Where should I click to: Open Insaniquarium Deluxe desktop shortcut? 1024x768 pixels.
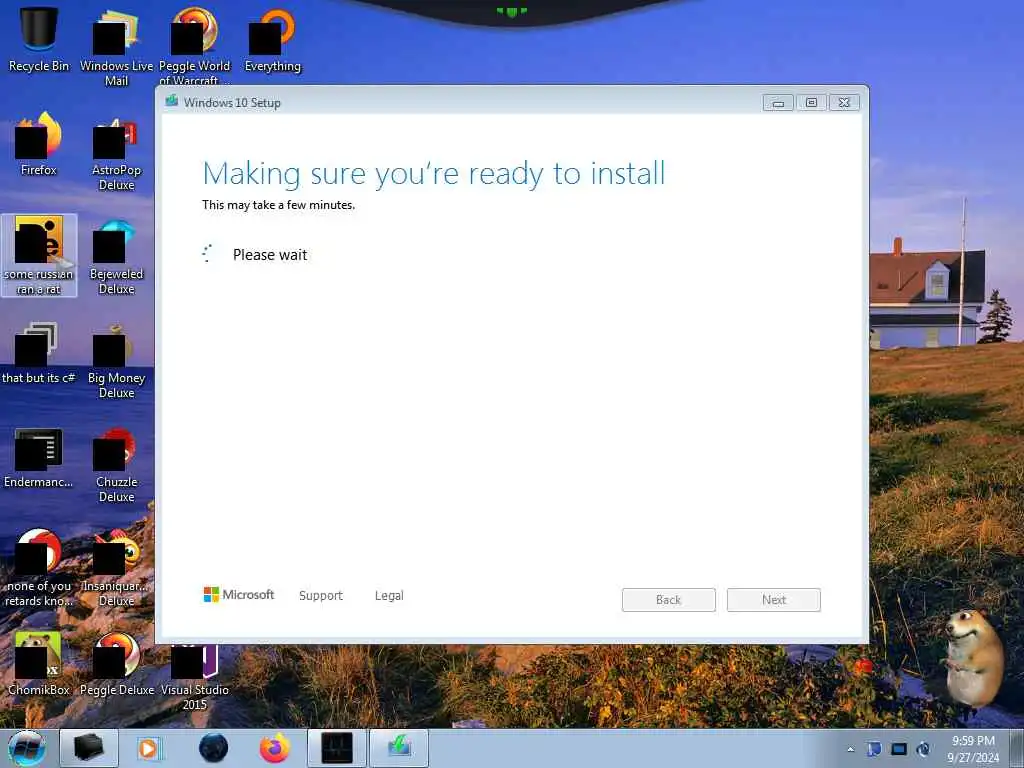tap(116, 568)
